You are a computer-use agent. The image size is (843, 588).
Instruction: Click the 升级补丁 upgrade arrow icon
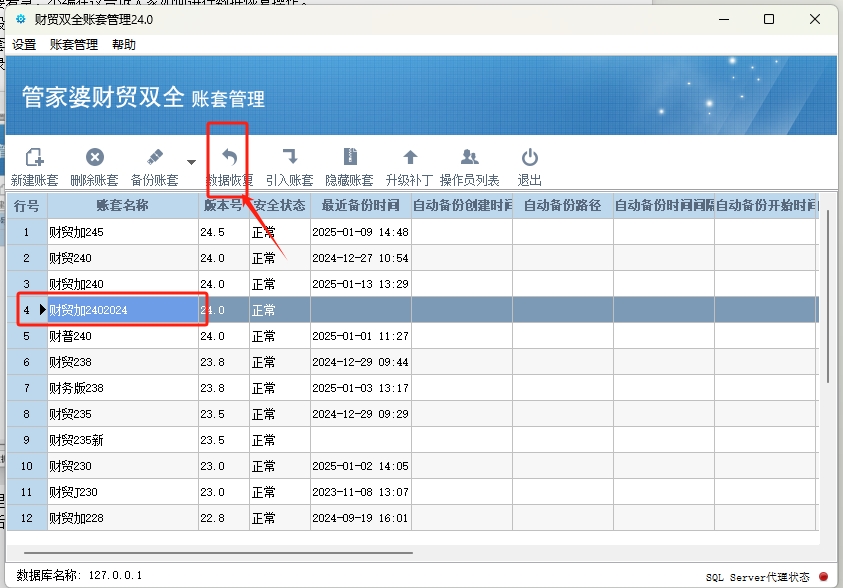pos(410,157)
